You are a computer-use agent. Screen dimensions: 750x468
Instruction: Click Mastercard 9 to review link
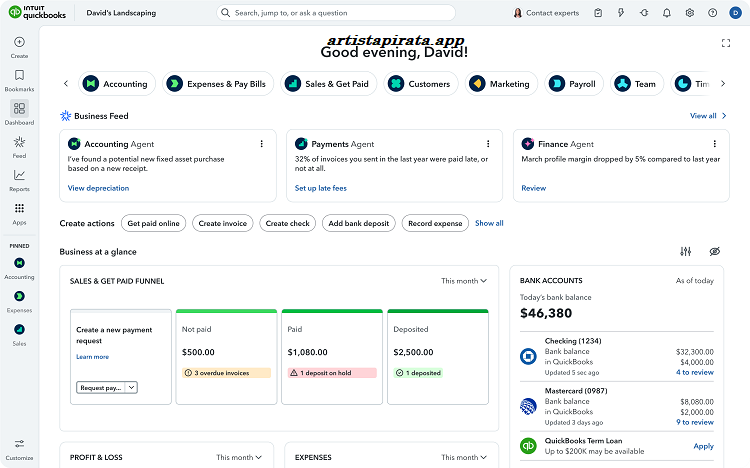point(695,422)
